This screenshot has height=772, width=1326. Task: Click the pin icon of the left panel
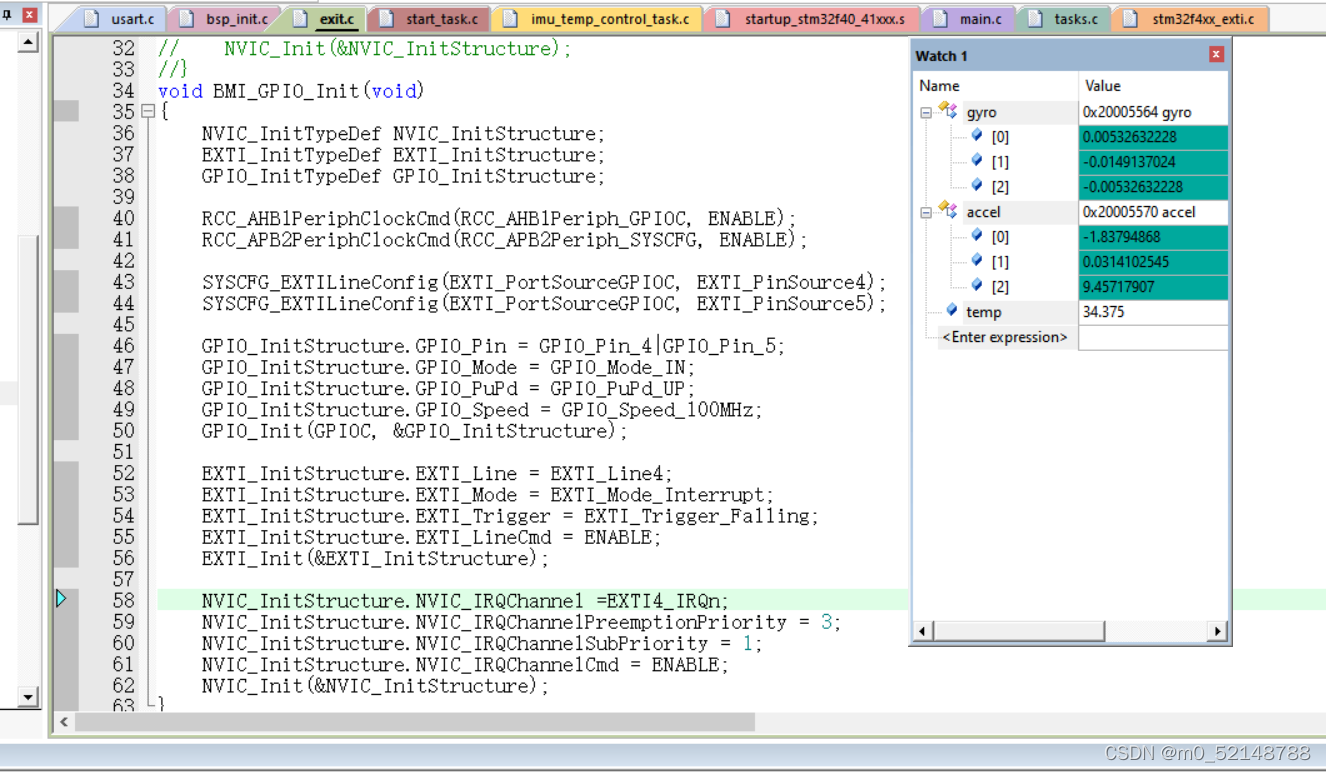[7, 15]
